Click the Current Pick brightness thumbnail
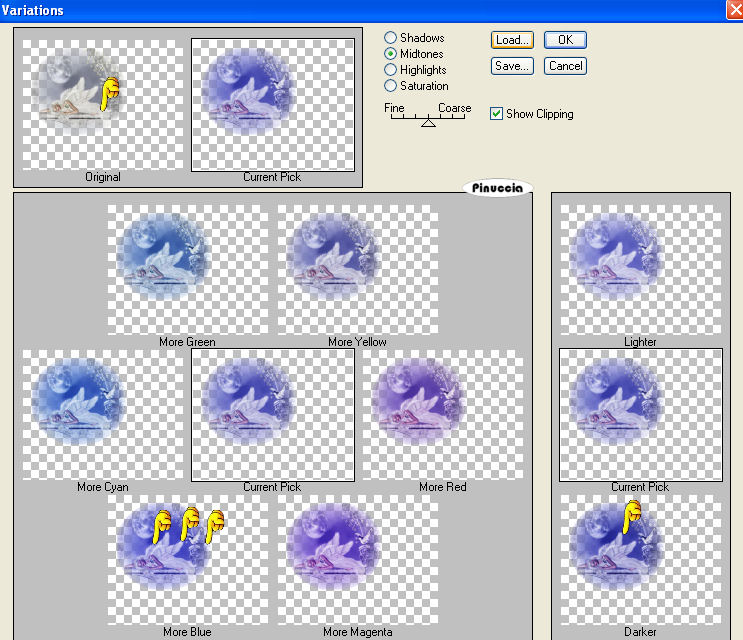Screen dimensions: 743x640 [641, 415]
